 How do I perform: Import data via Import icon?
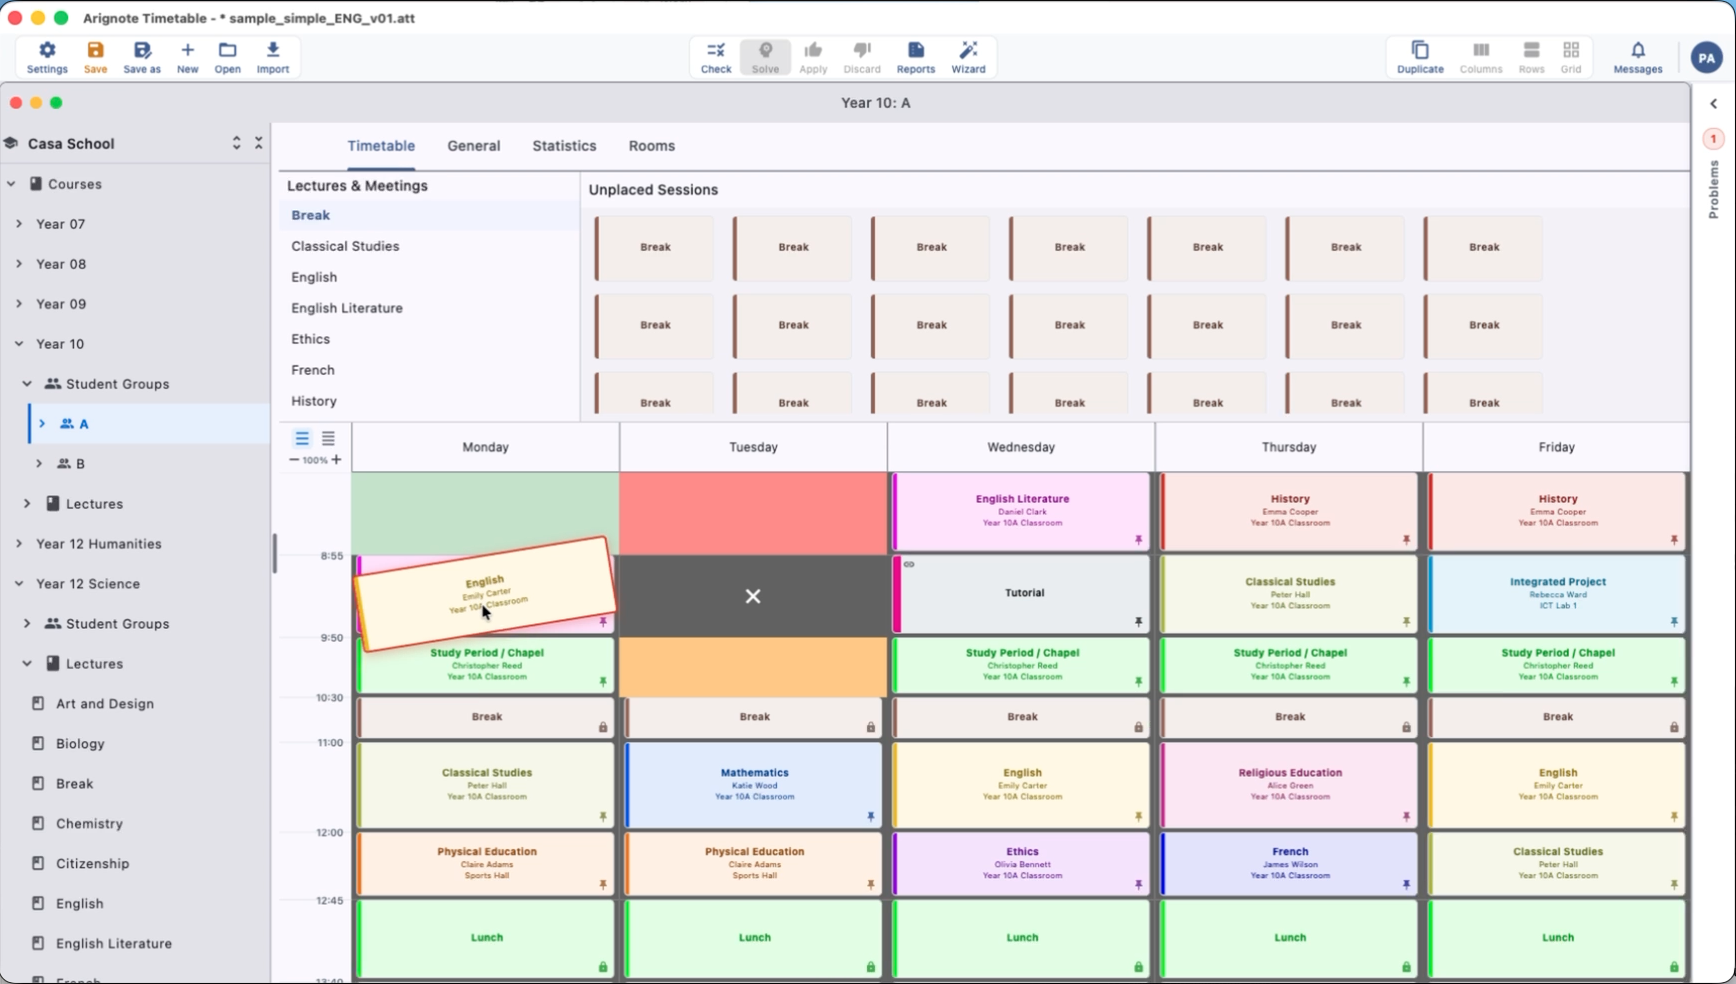click(273, 57)
